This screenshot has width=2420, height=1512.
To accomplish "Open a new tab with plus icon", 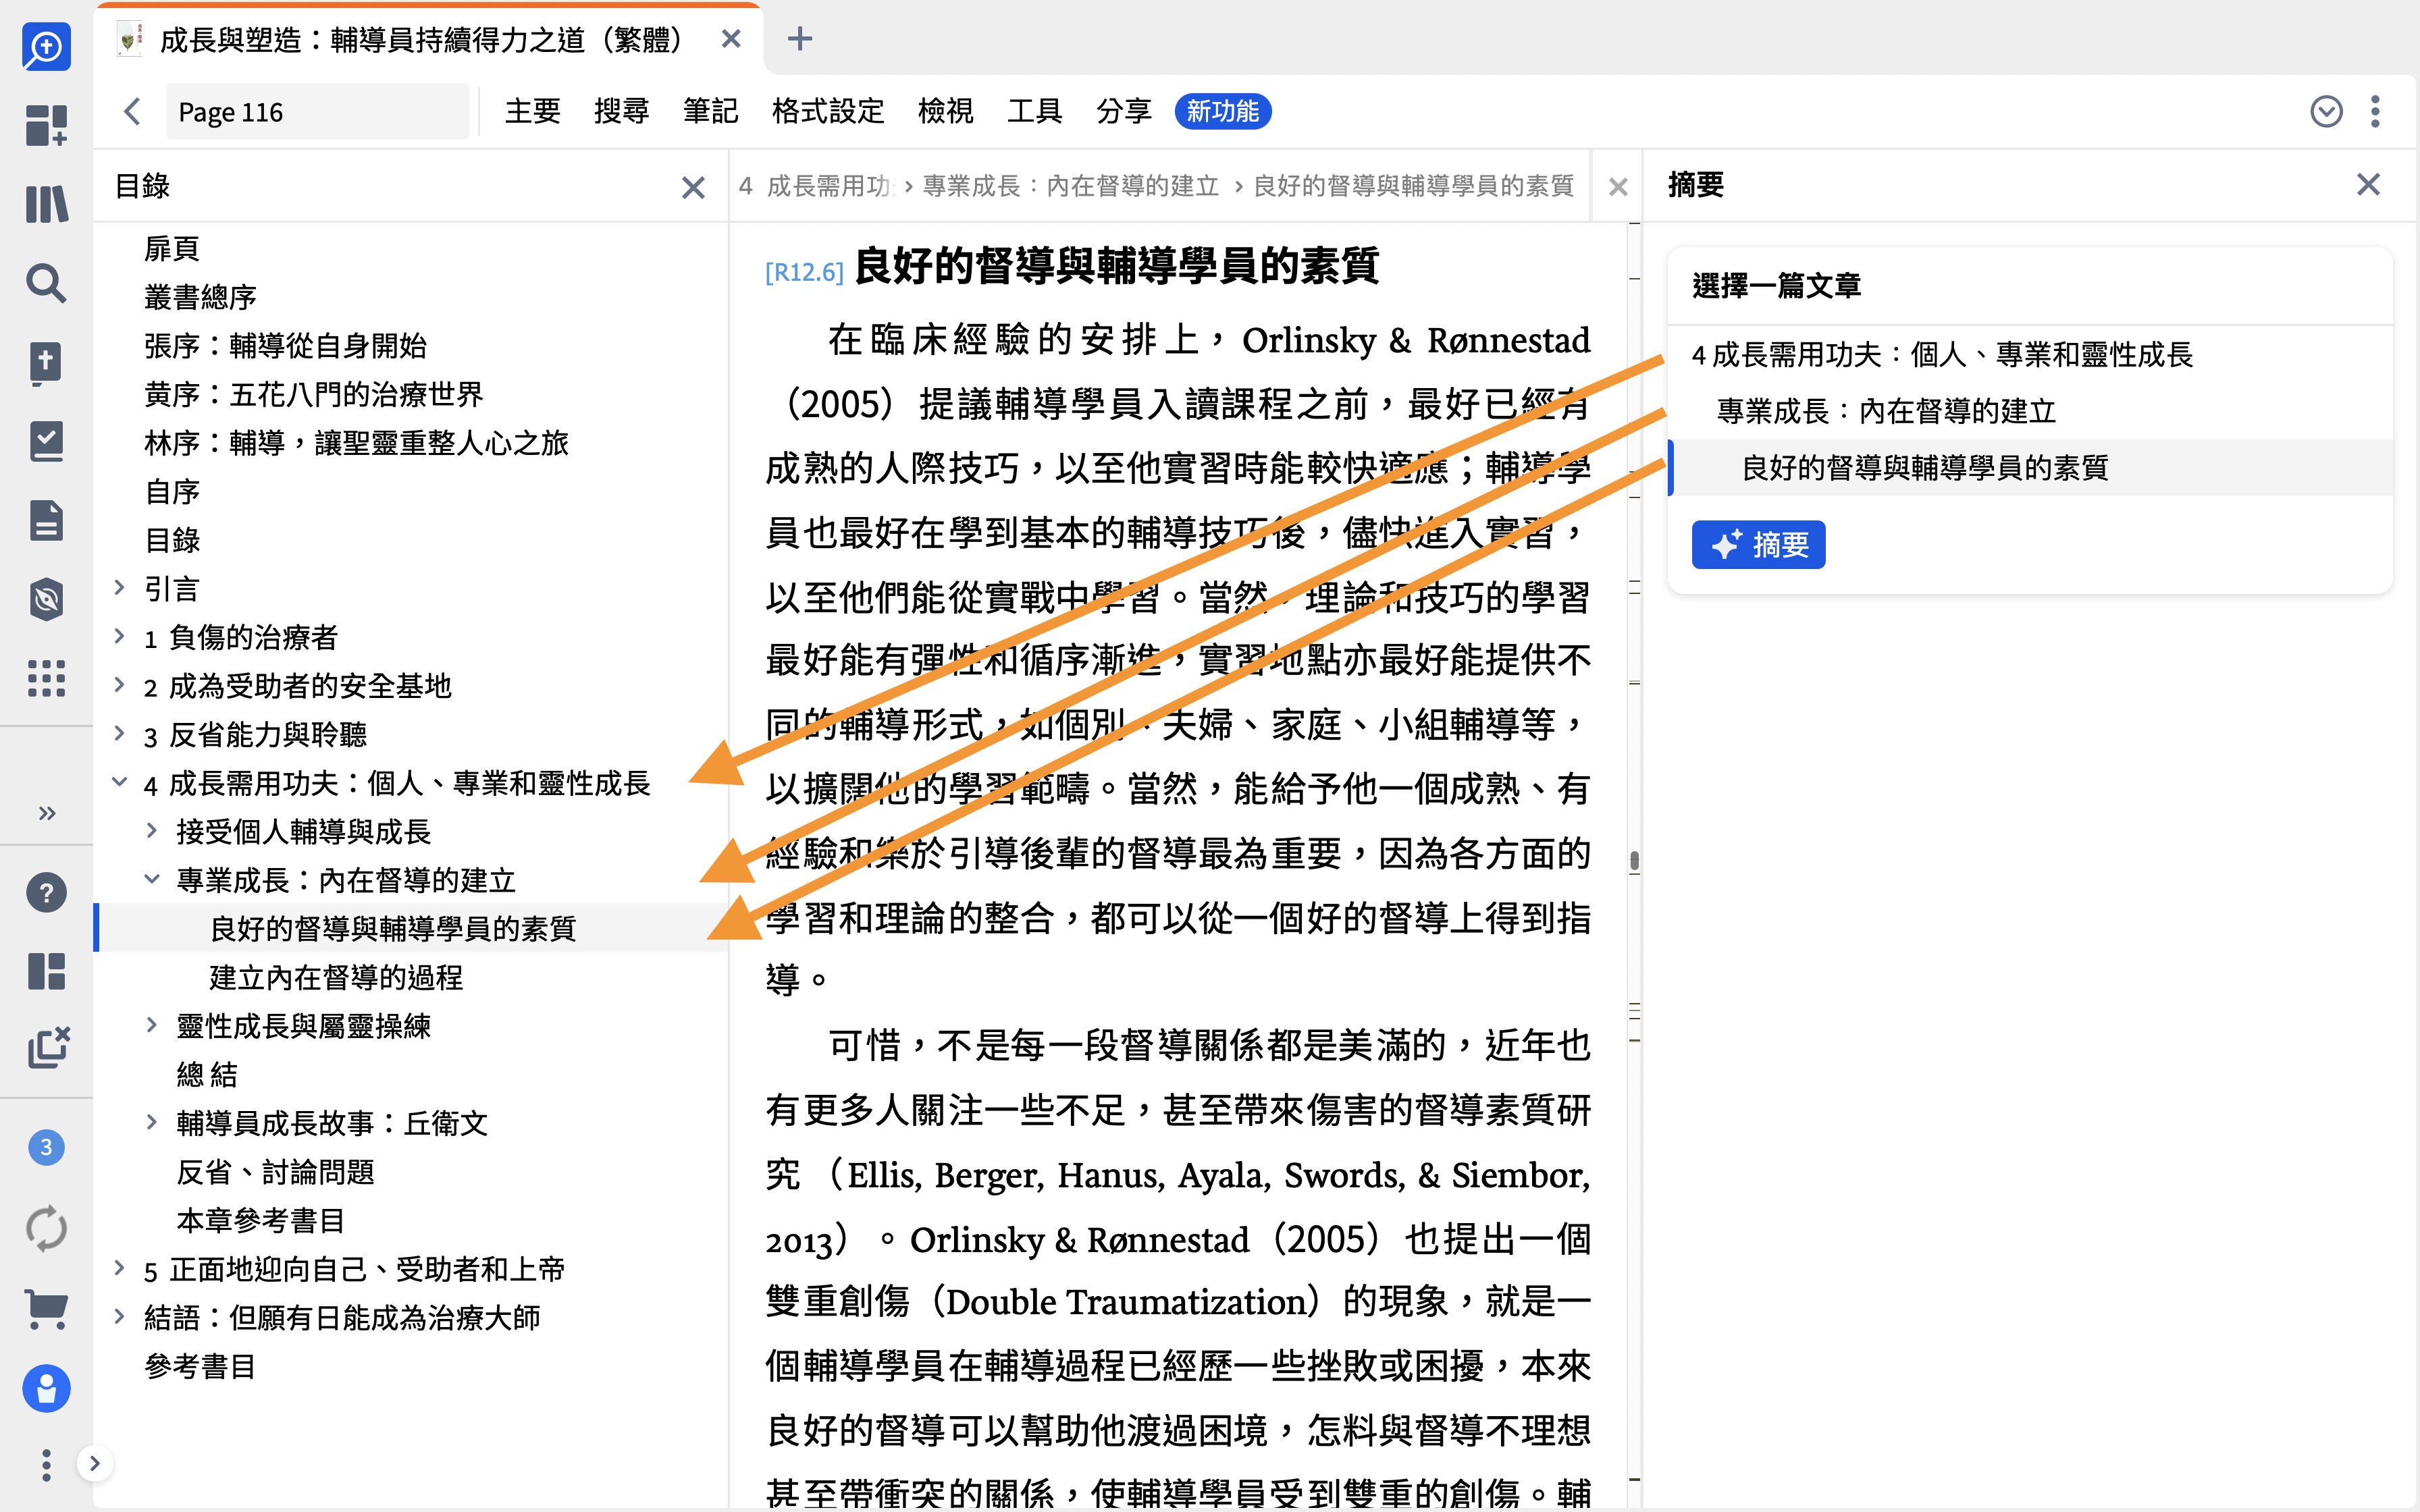I will [799, 39].
